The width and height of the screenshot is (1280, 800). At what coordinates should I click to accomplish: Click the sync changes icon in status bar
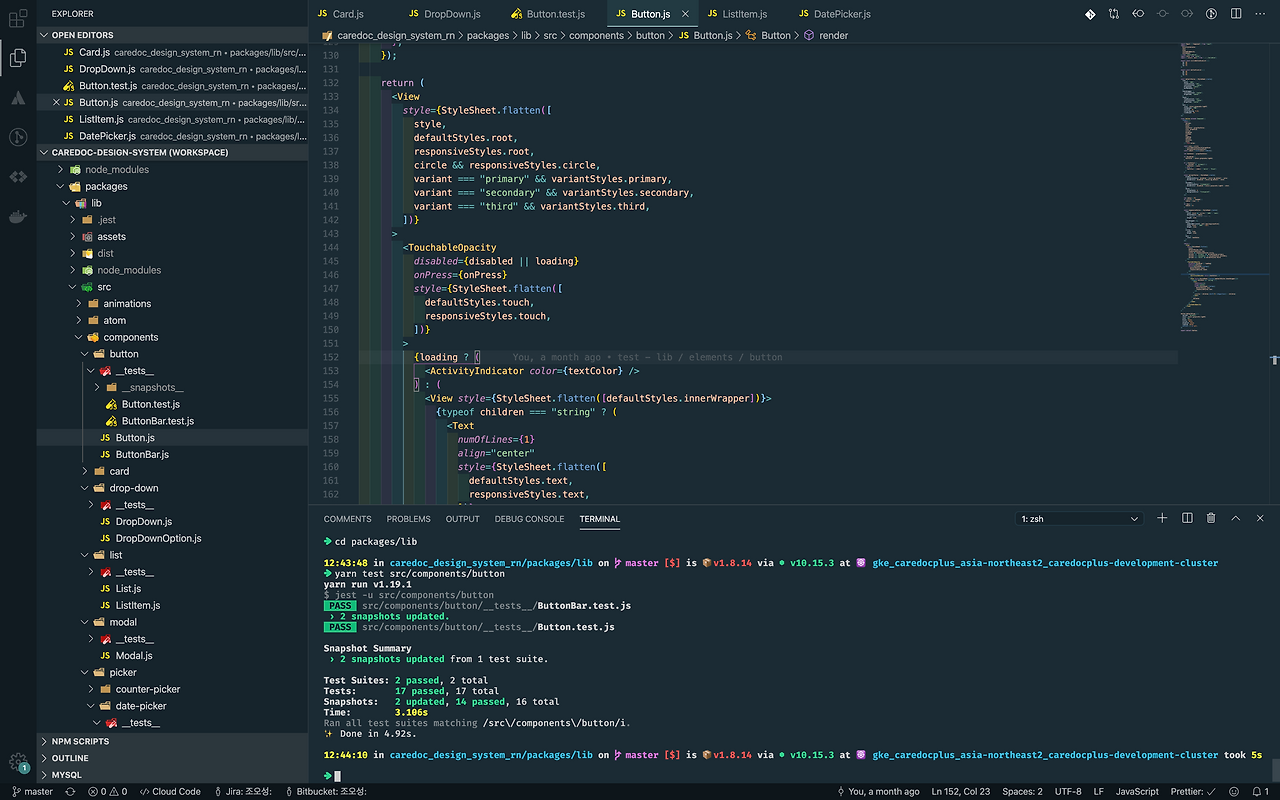pos(69,791)
